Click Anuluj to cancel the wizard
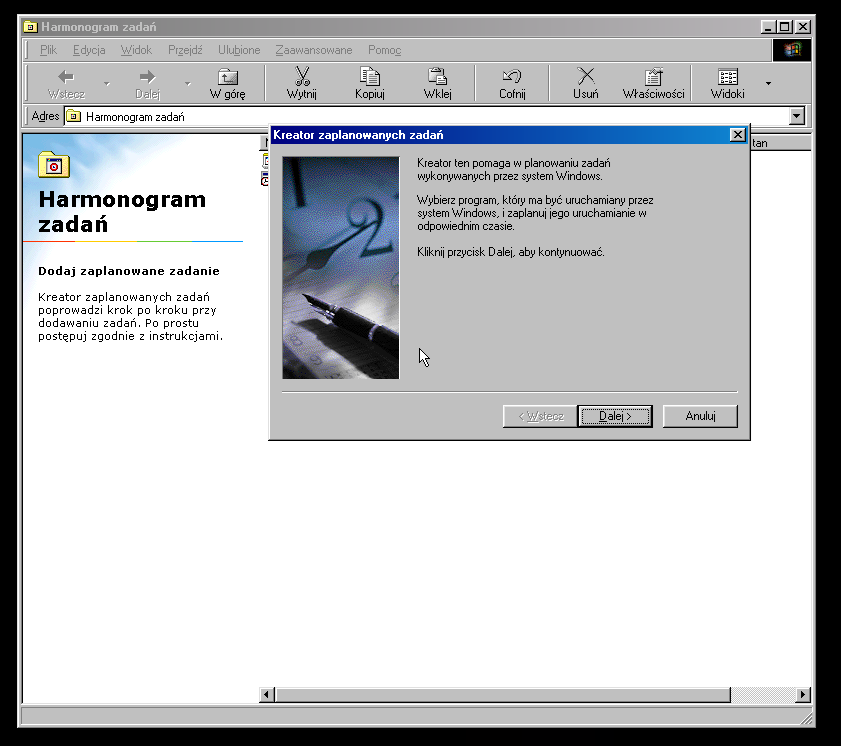841x746 pixels. [700, 416]
